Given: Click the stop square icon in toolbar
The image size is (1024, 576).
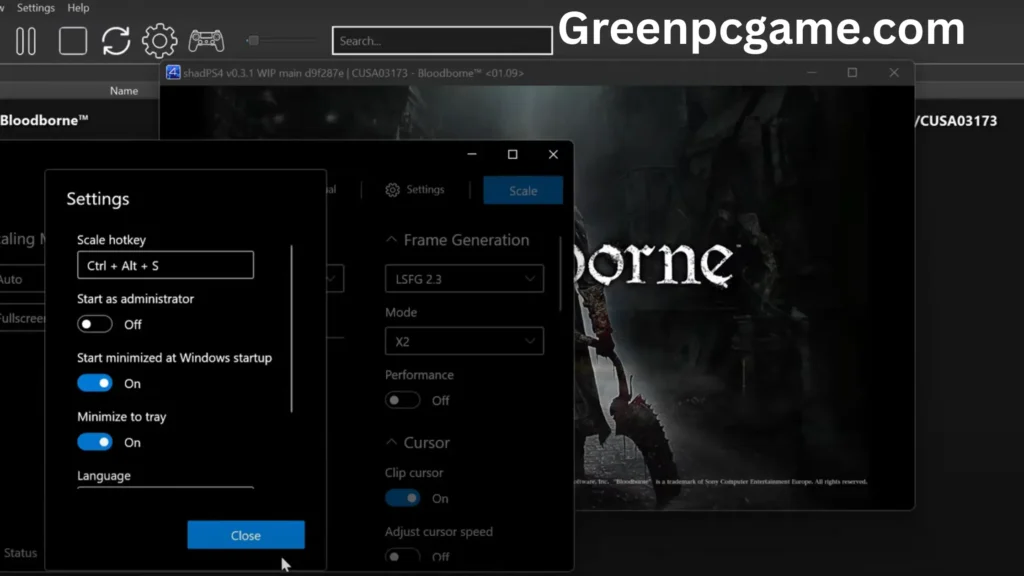Looking at the screenshot, I should pos(72,41).
